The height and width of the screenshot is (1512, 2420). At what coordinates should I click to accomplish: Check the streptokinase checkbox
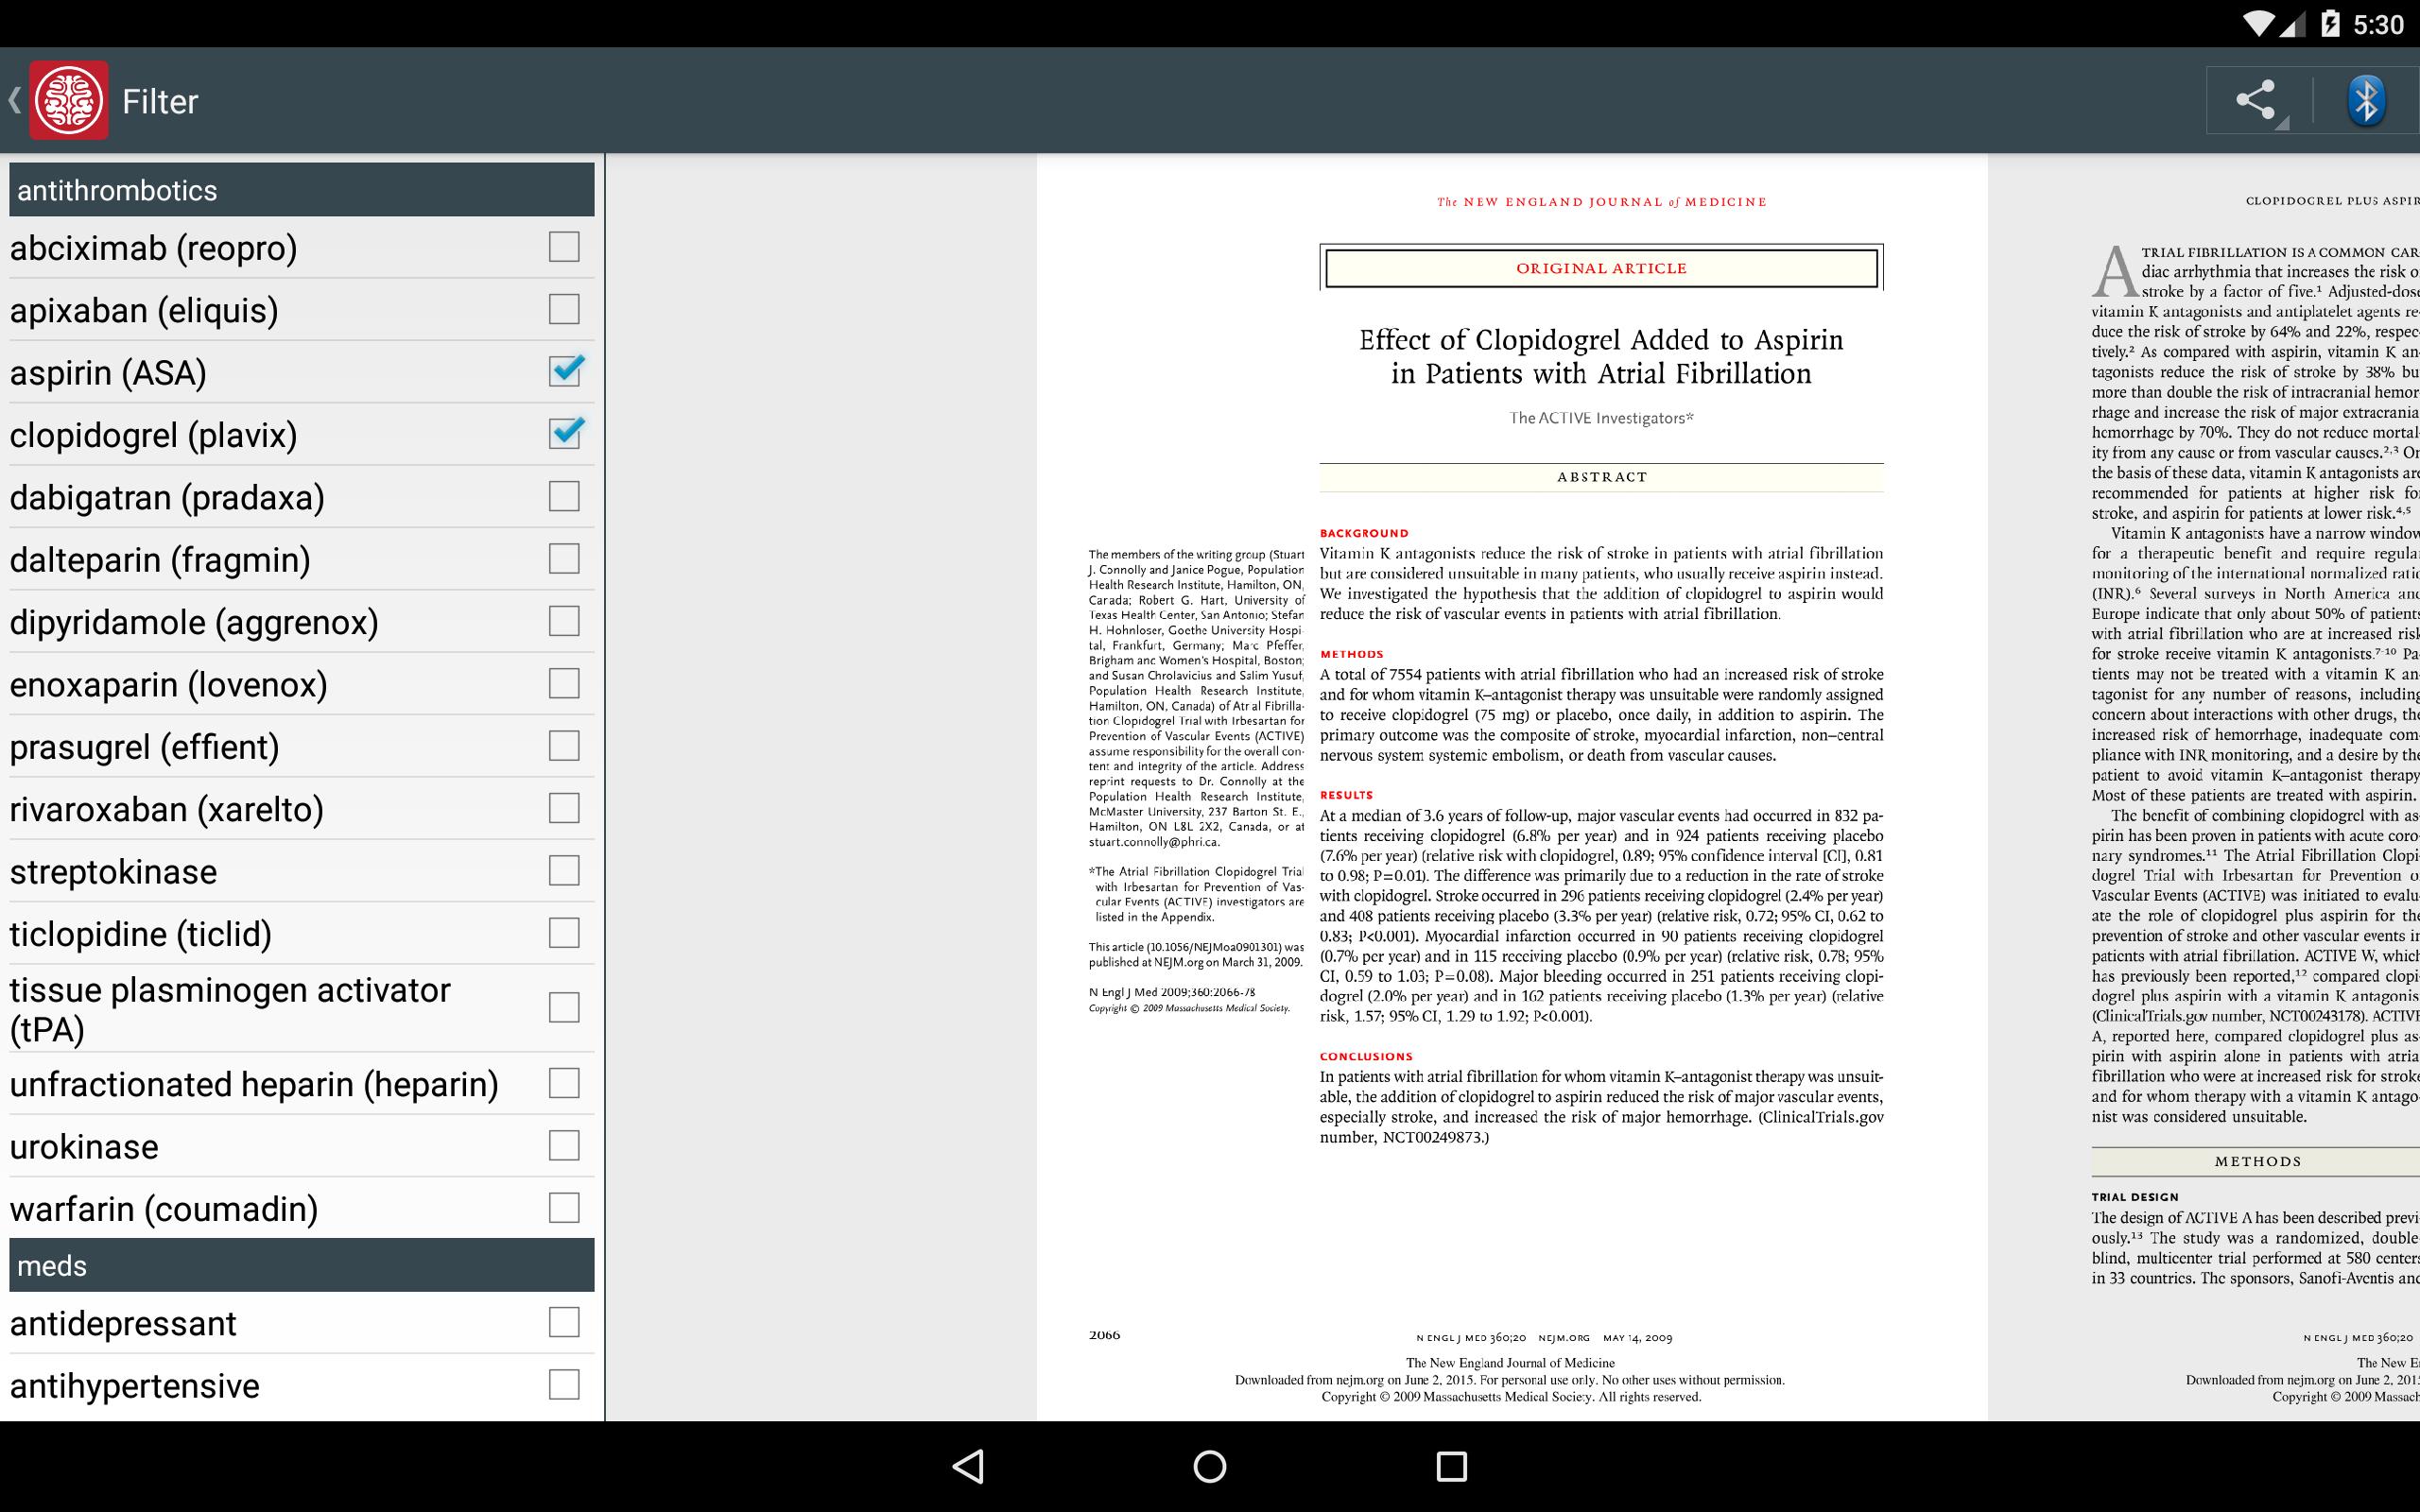pyautogui.click(x=564, y=870)
